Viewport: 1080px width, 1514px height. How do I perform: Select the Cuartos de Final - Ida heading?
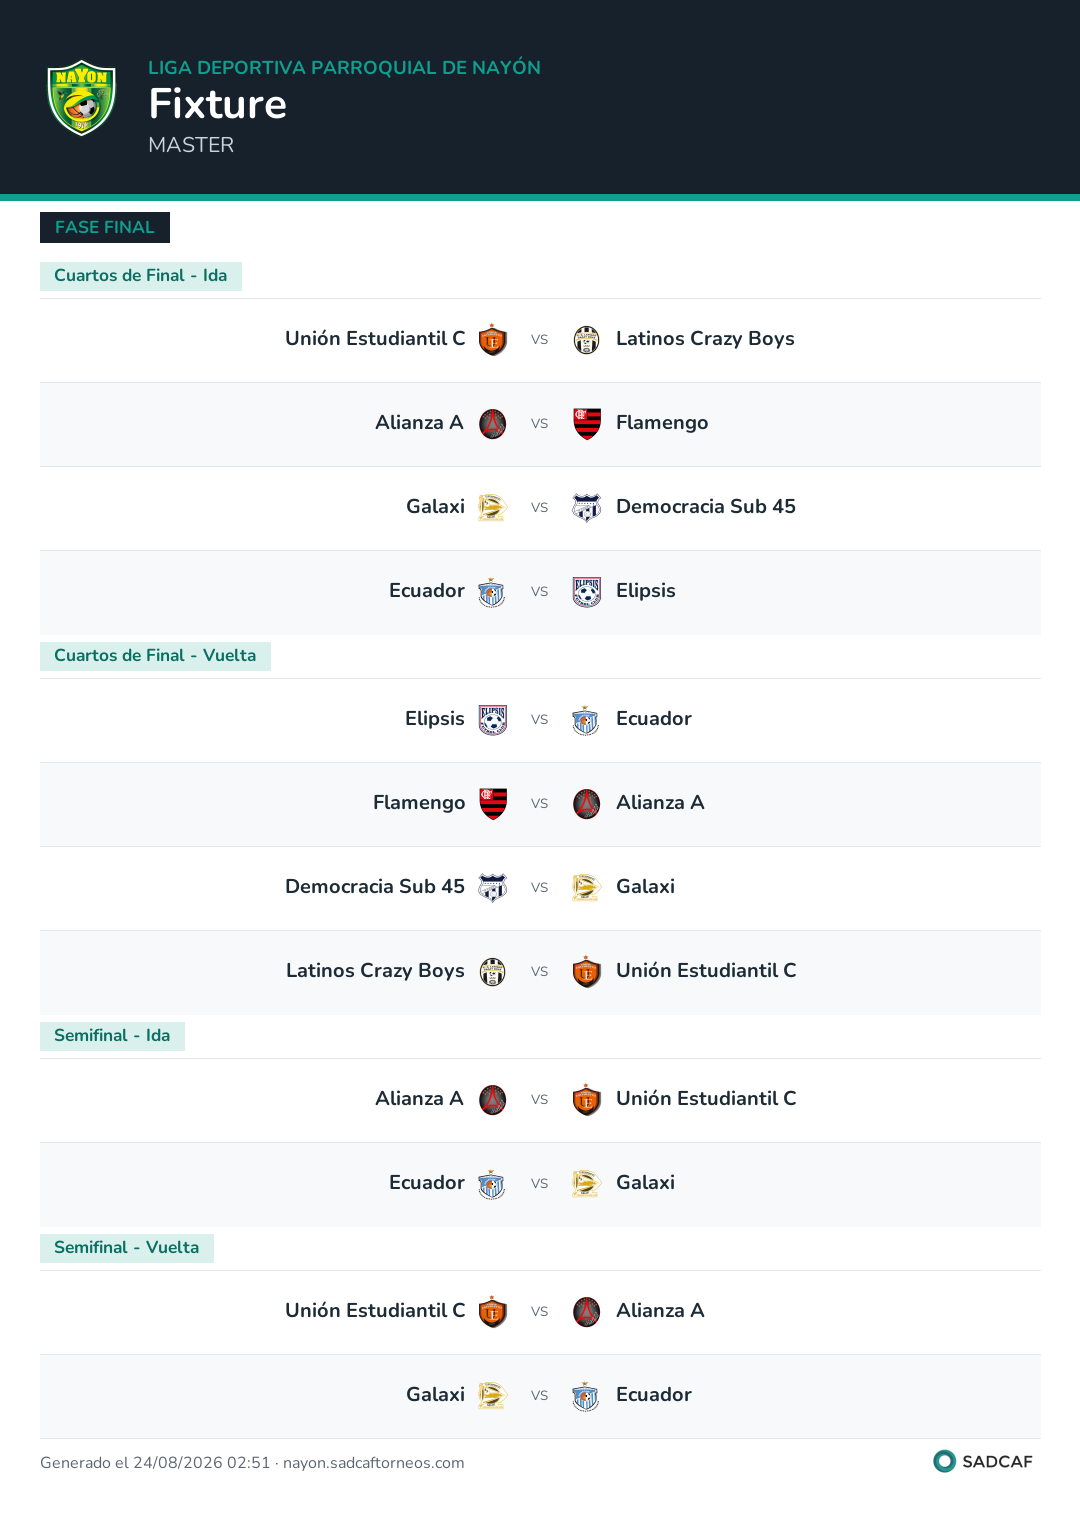click(141, 276)
